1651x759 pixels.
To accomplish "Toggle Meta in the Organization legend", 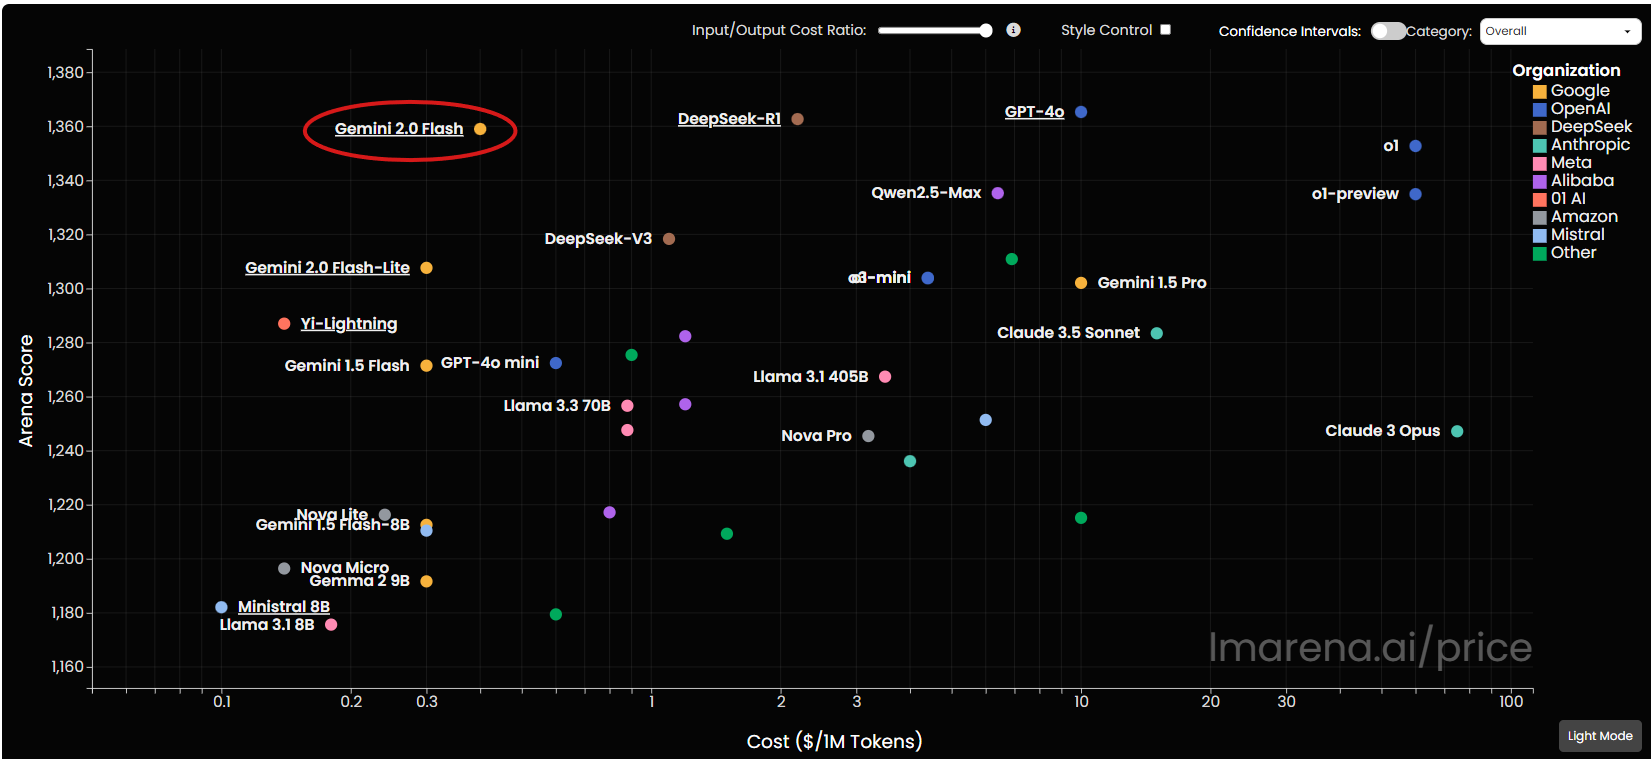I will [x=1562, y=163].
